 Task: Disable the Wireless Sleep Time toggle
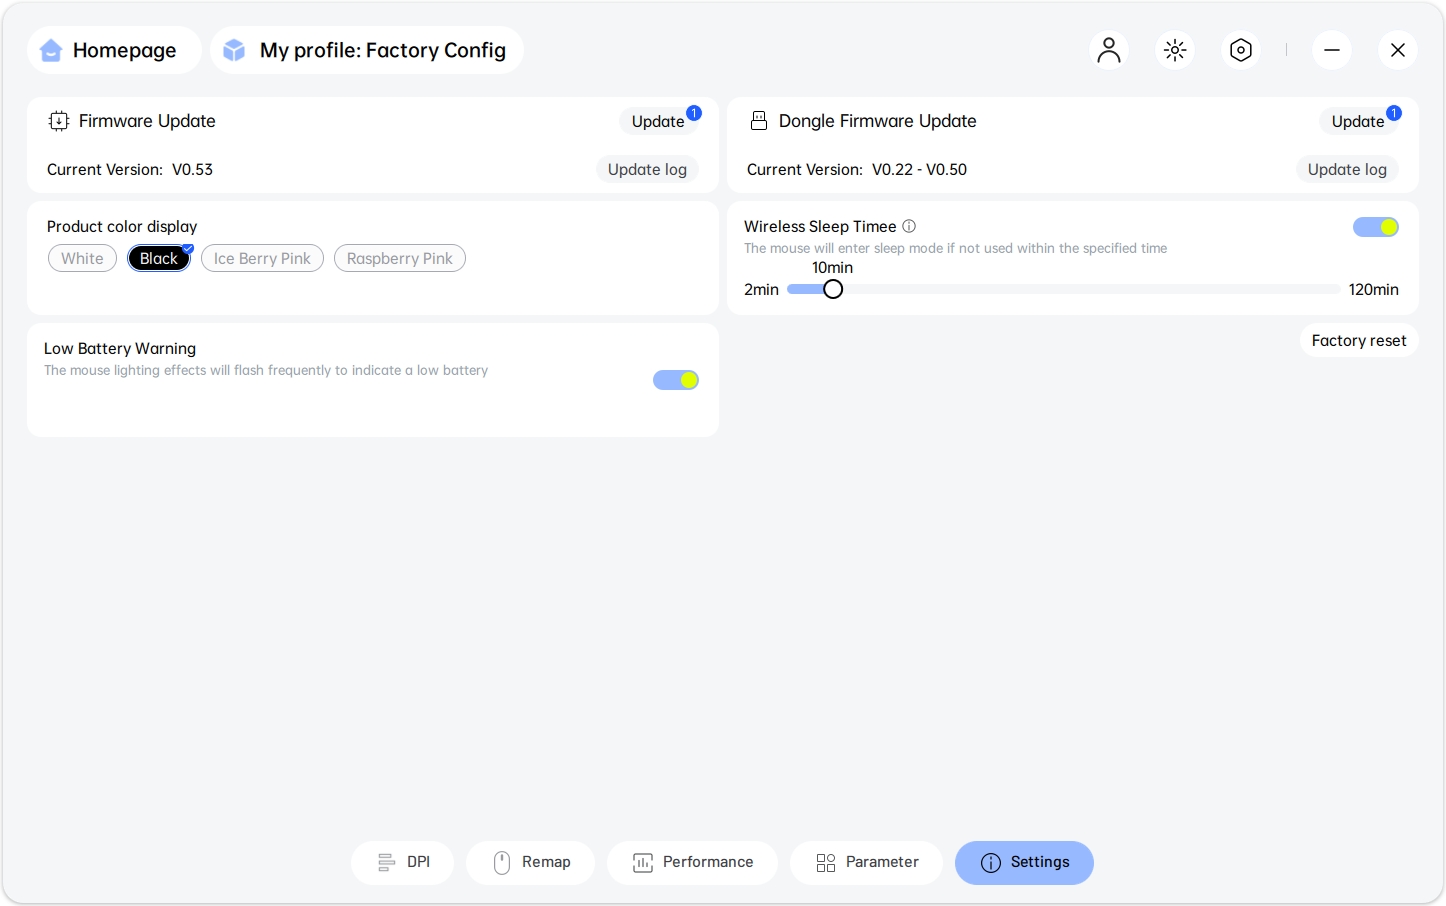(1375, 227)
